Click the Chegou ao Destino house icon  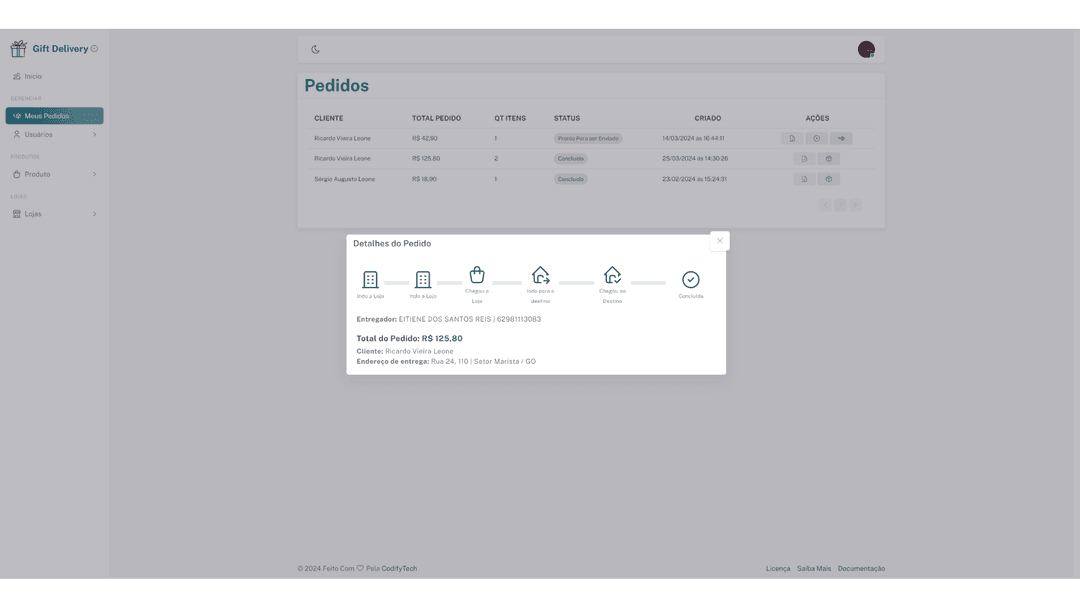coord(612,275)
